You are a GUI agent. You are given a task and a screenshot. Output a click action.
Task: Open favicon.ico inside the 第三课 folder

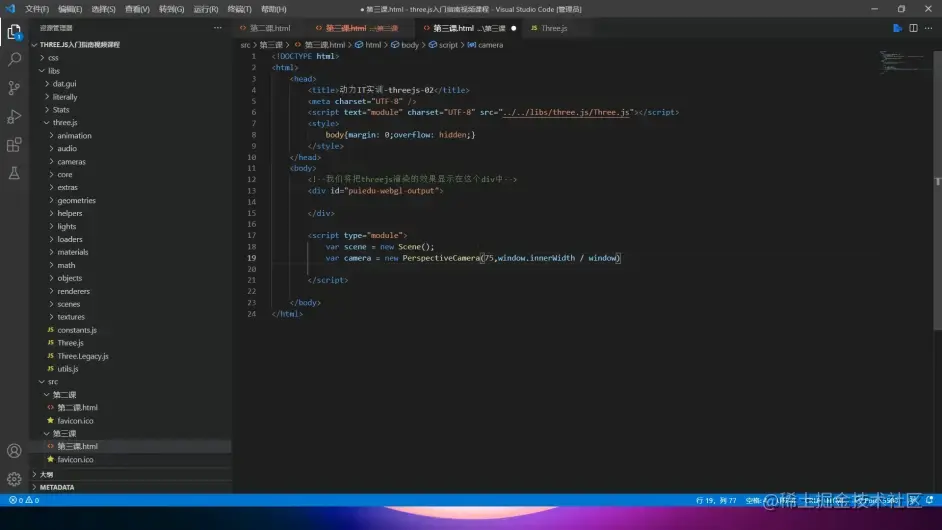click(x=75, y=459)
